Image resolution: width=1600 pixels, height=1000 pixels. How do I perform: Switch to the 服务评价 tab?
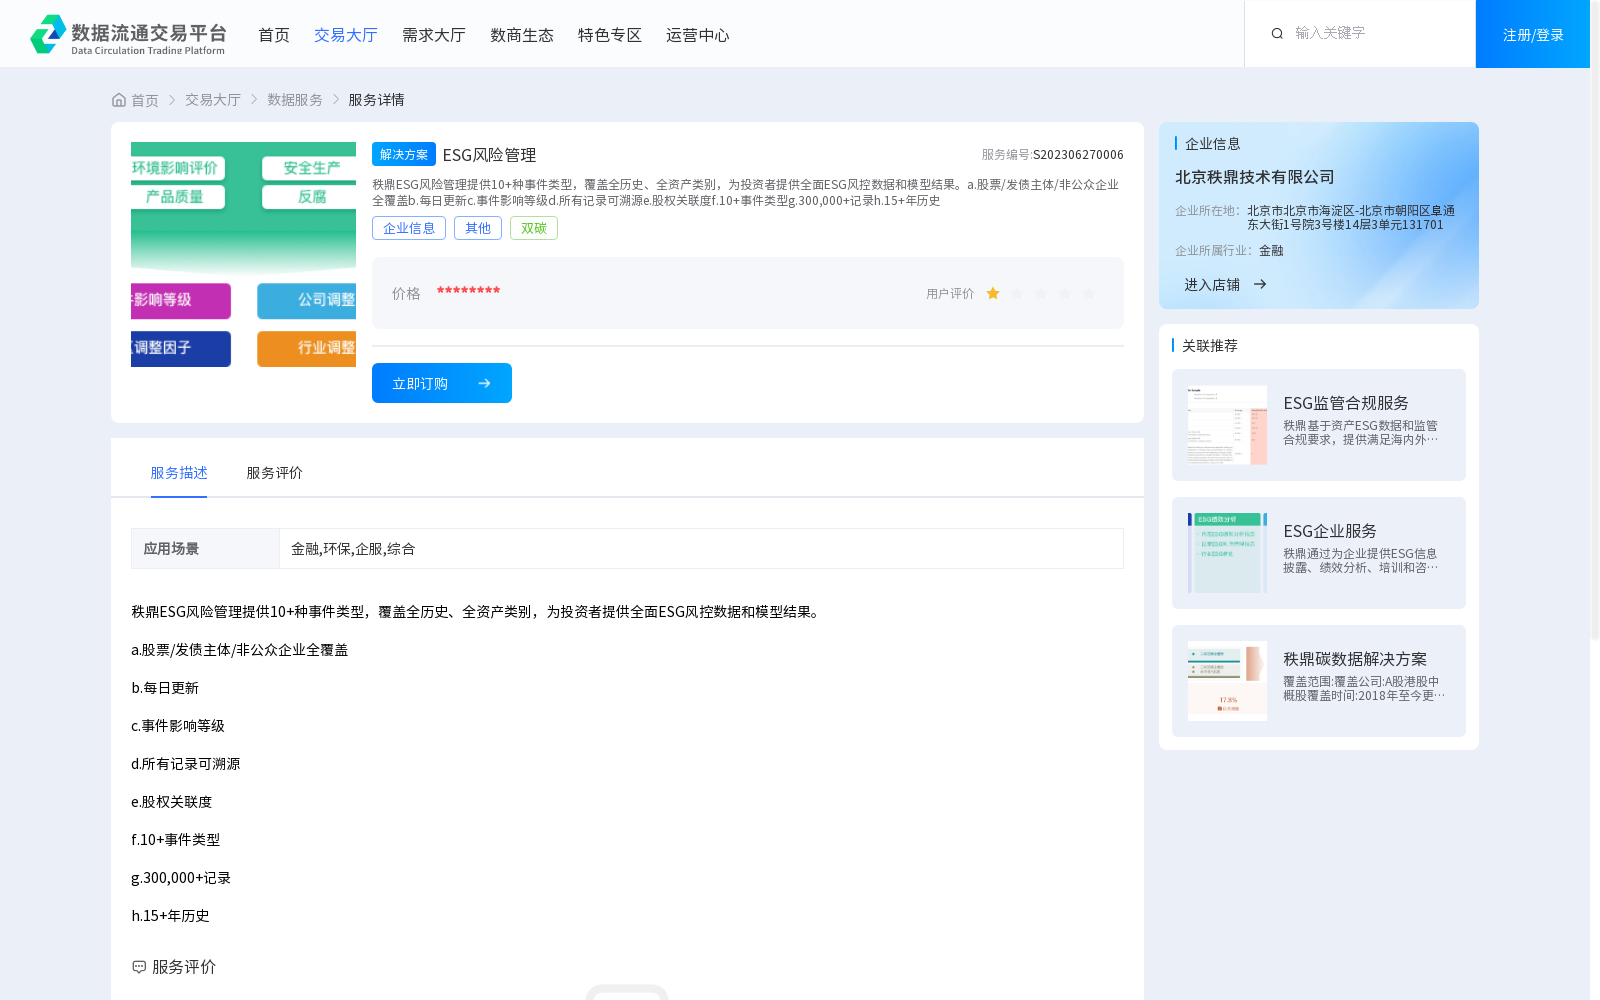[x=275, y=473]
